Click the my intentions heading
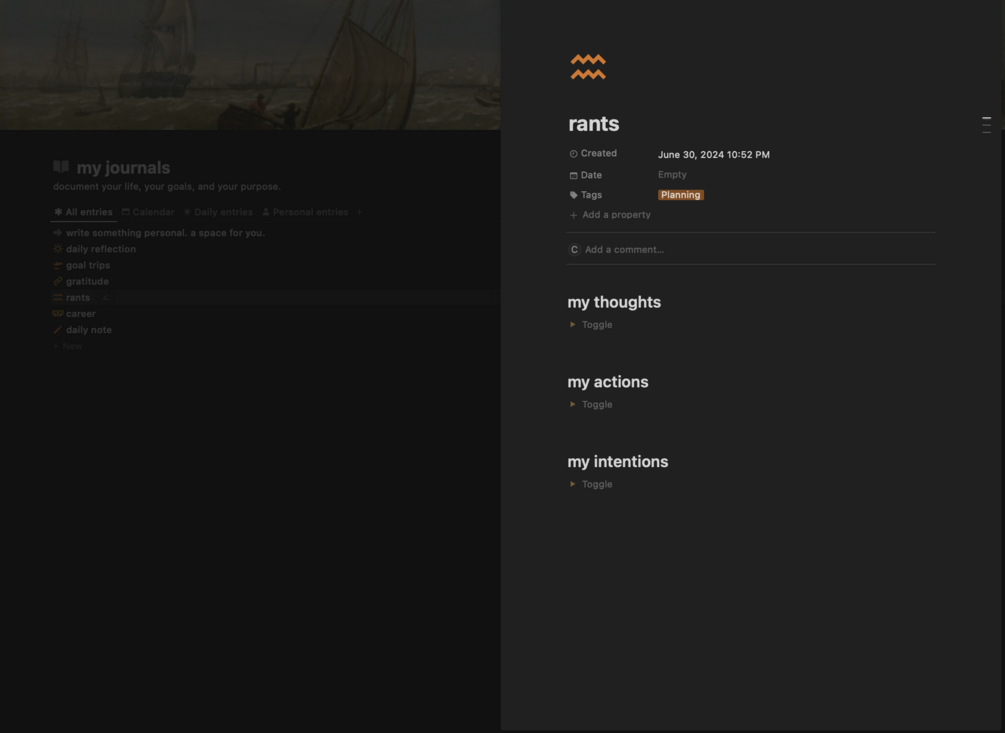 (x=618, y=461)
